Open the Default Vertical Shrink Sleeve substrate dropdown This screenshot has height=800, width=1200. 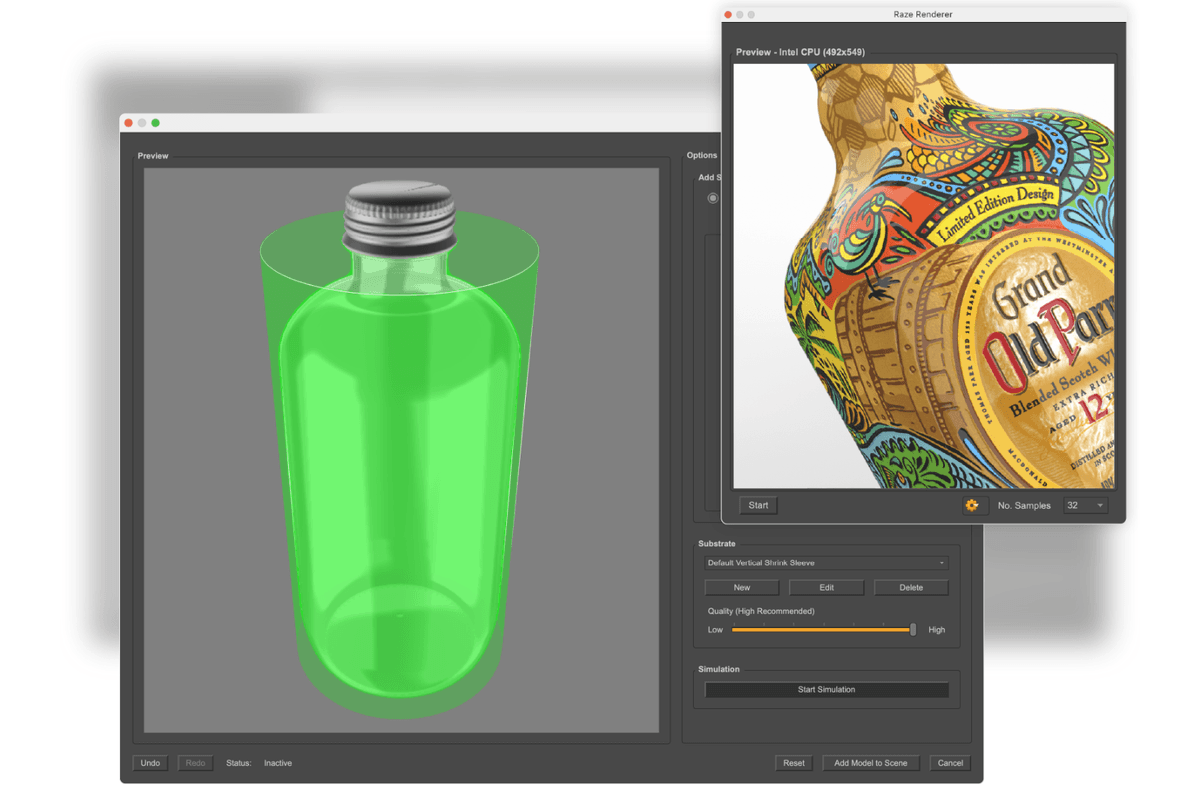826,563
